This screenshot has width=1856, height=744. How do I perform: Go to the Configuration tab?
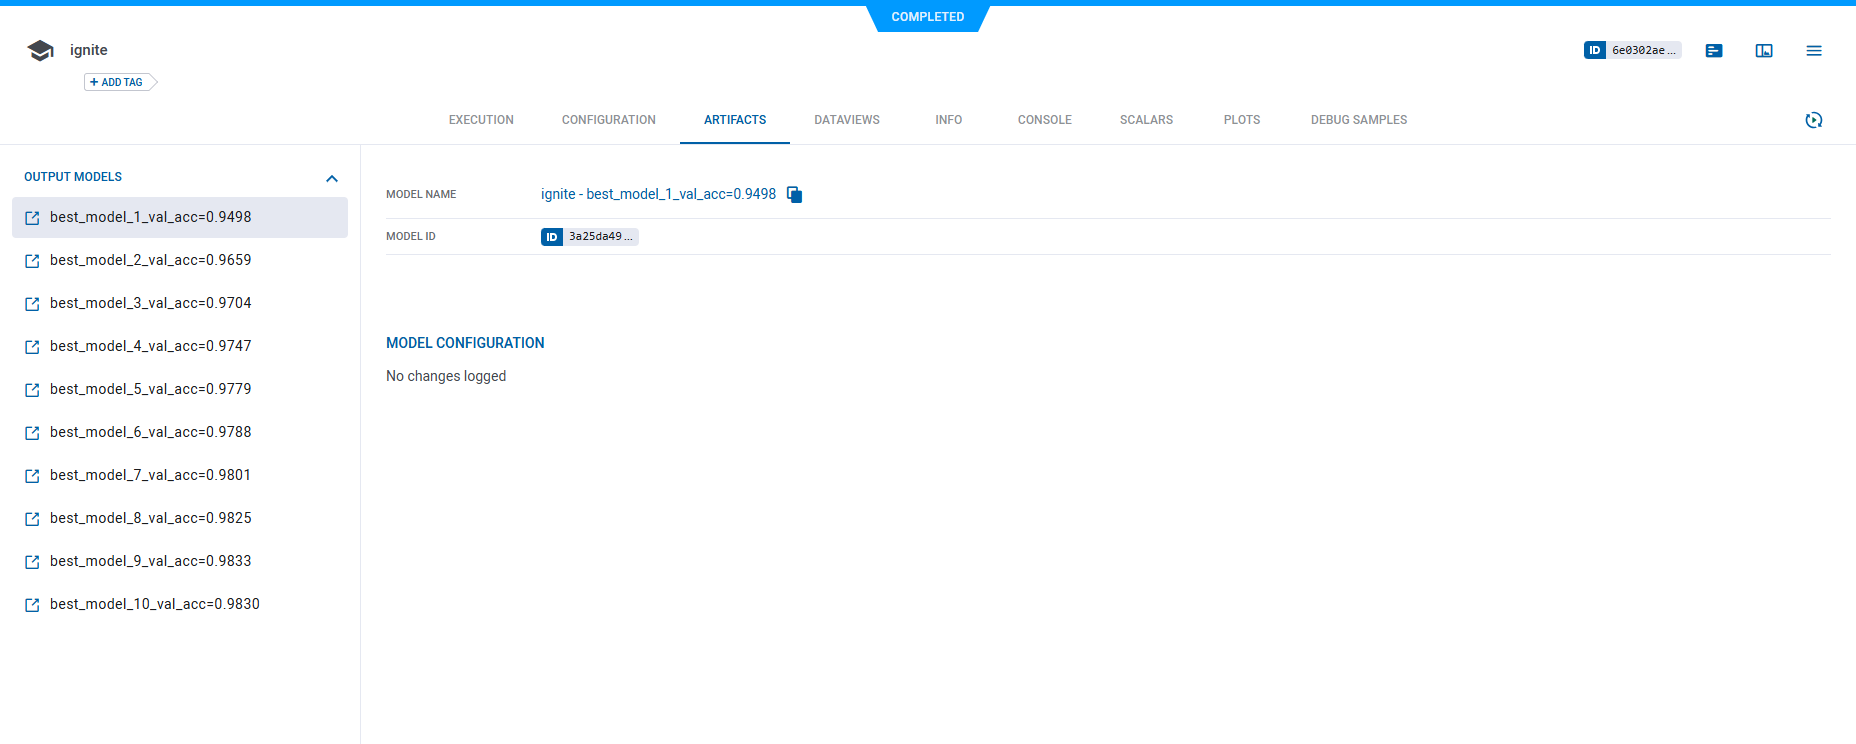point(608,120)
